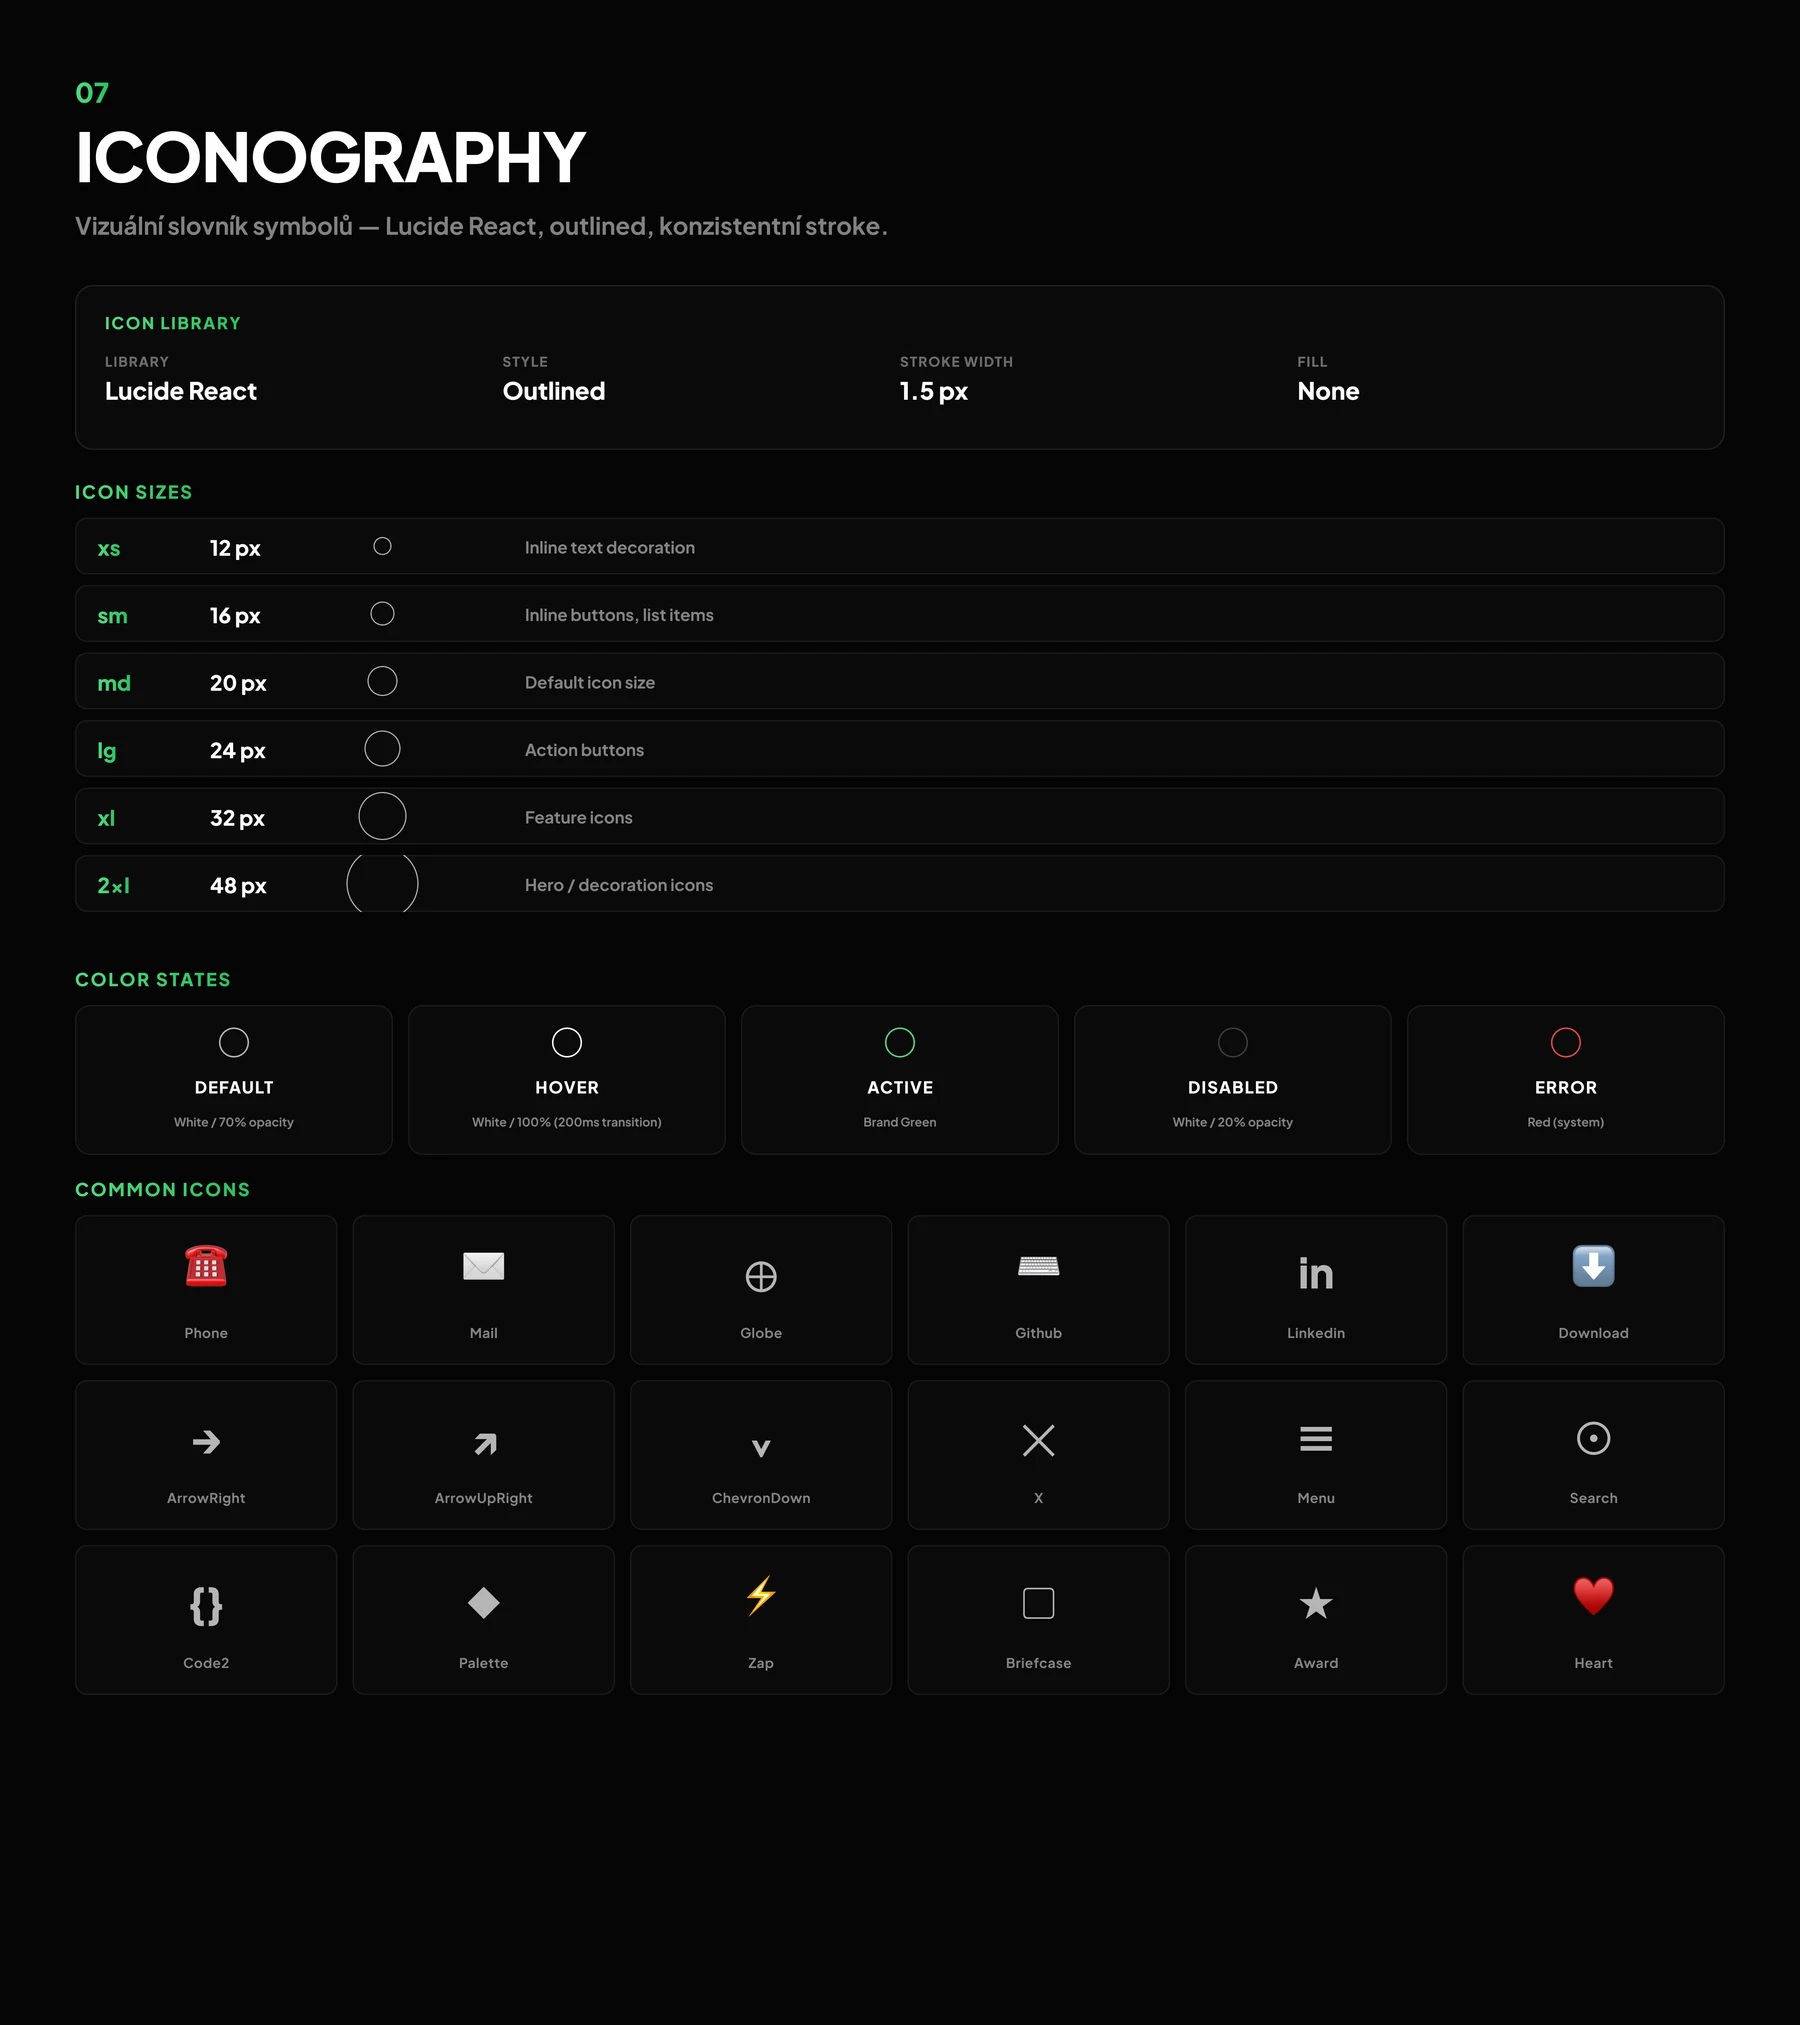The width and height of the screenshot is (1800, 2025).
Task: Click the Hover state bright white circle
Action: point(567,1042)
